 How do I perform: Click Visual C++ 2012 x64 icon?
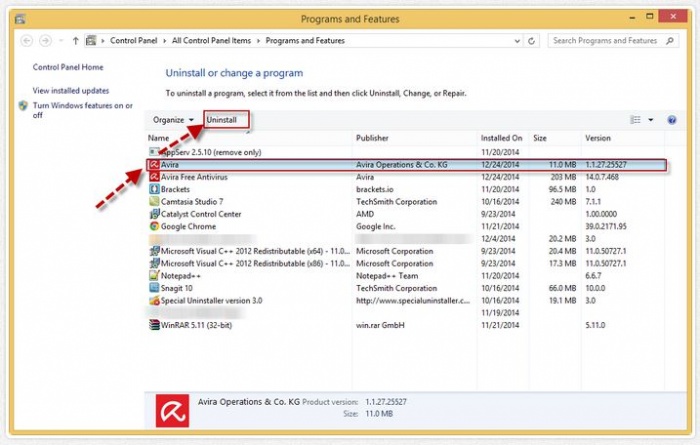point(154,251)
